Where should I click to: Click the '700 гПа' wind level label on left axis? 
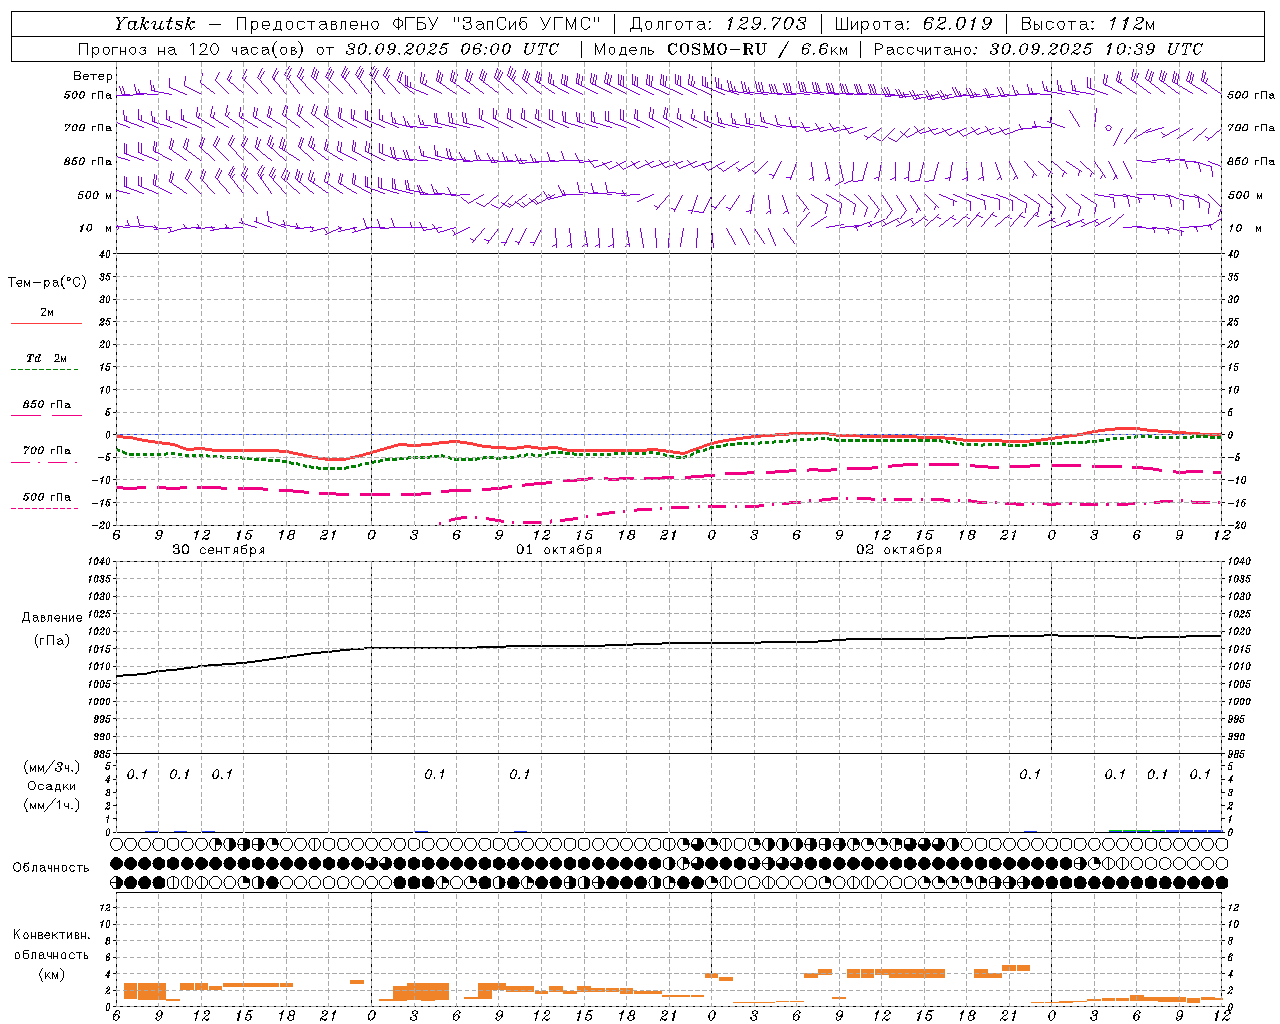click(88, 128)
